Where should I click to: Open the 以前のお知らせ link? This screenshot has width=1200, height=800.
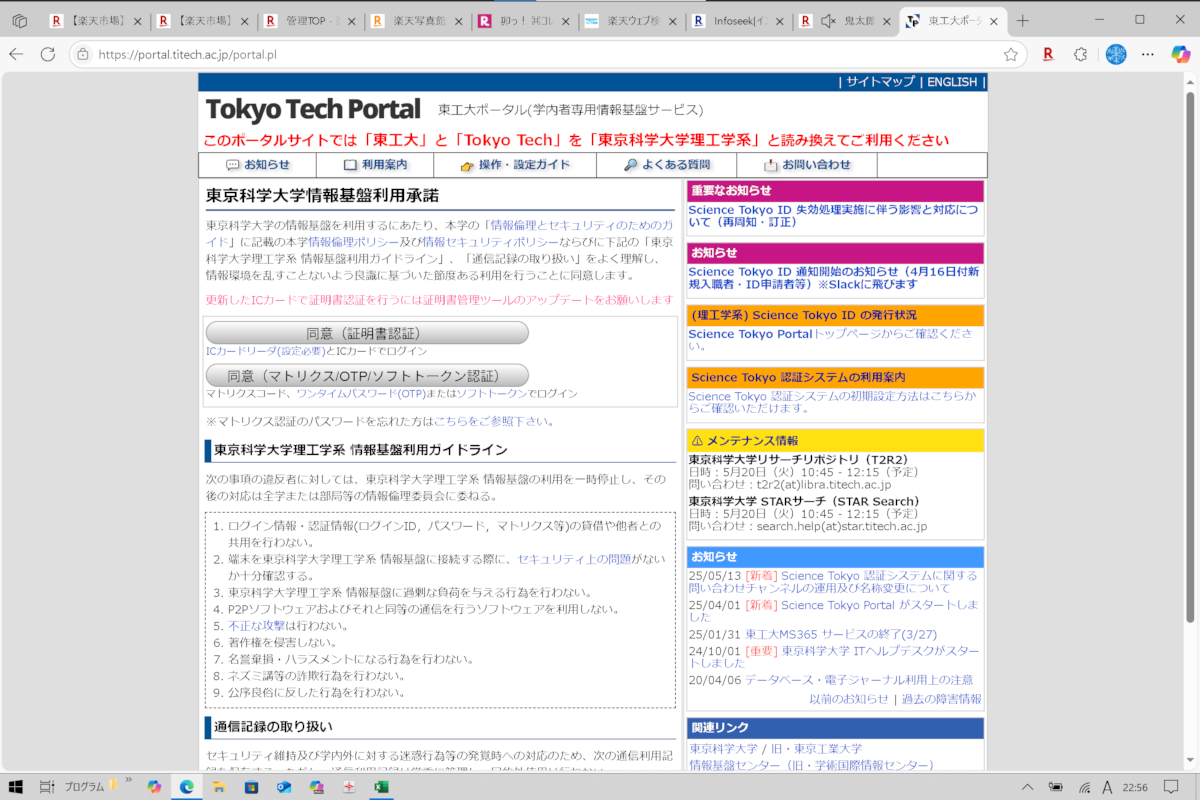click(x=848, y=699)
